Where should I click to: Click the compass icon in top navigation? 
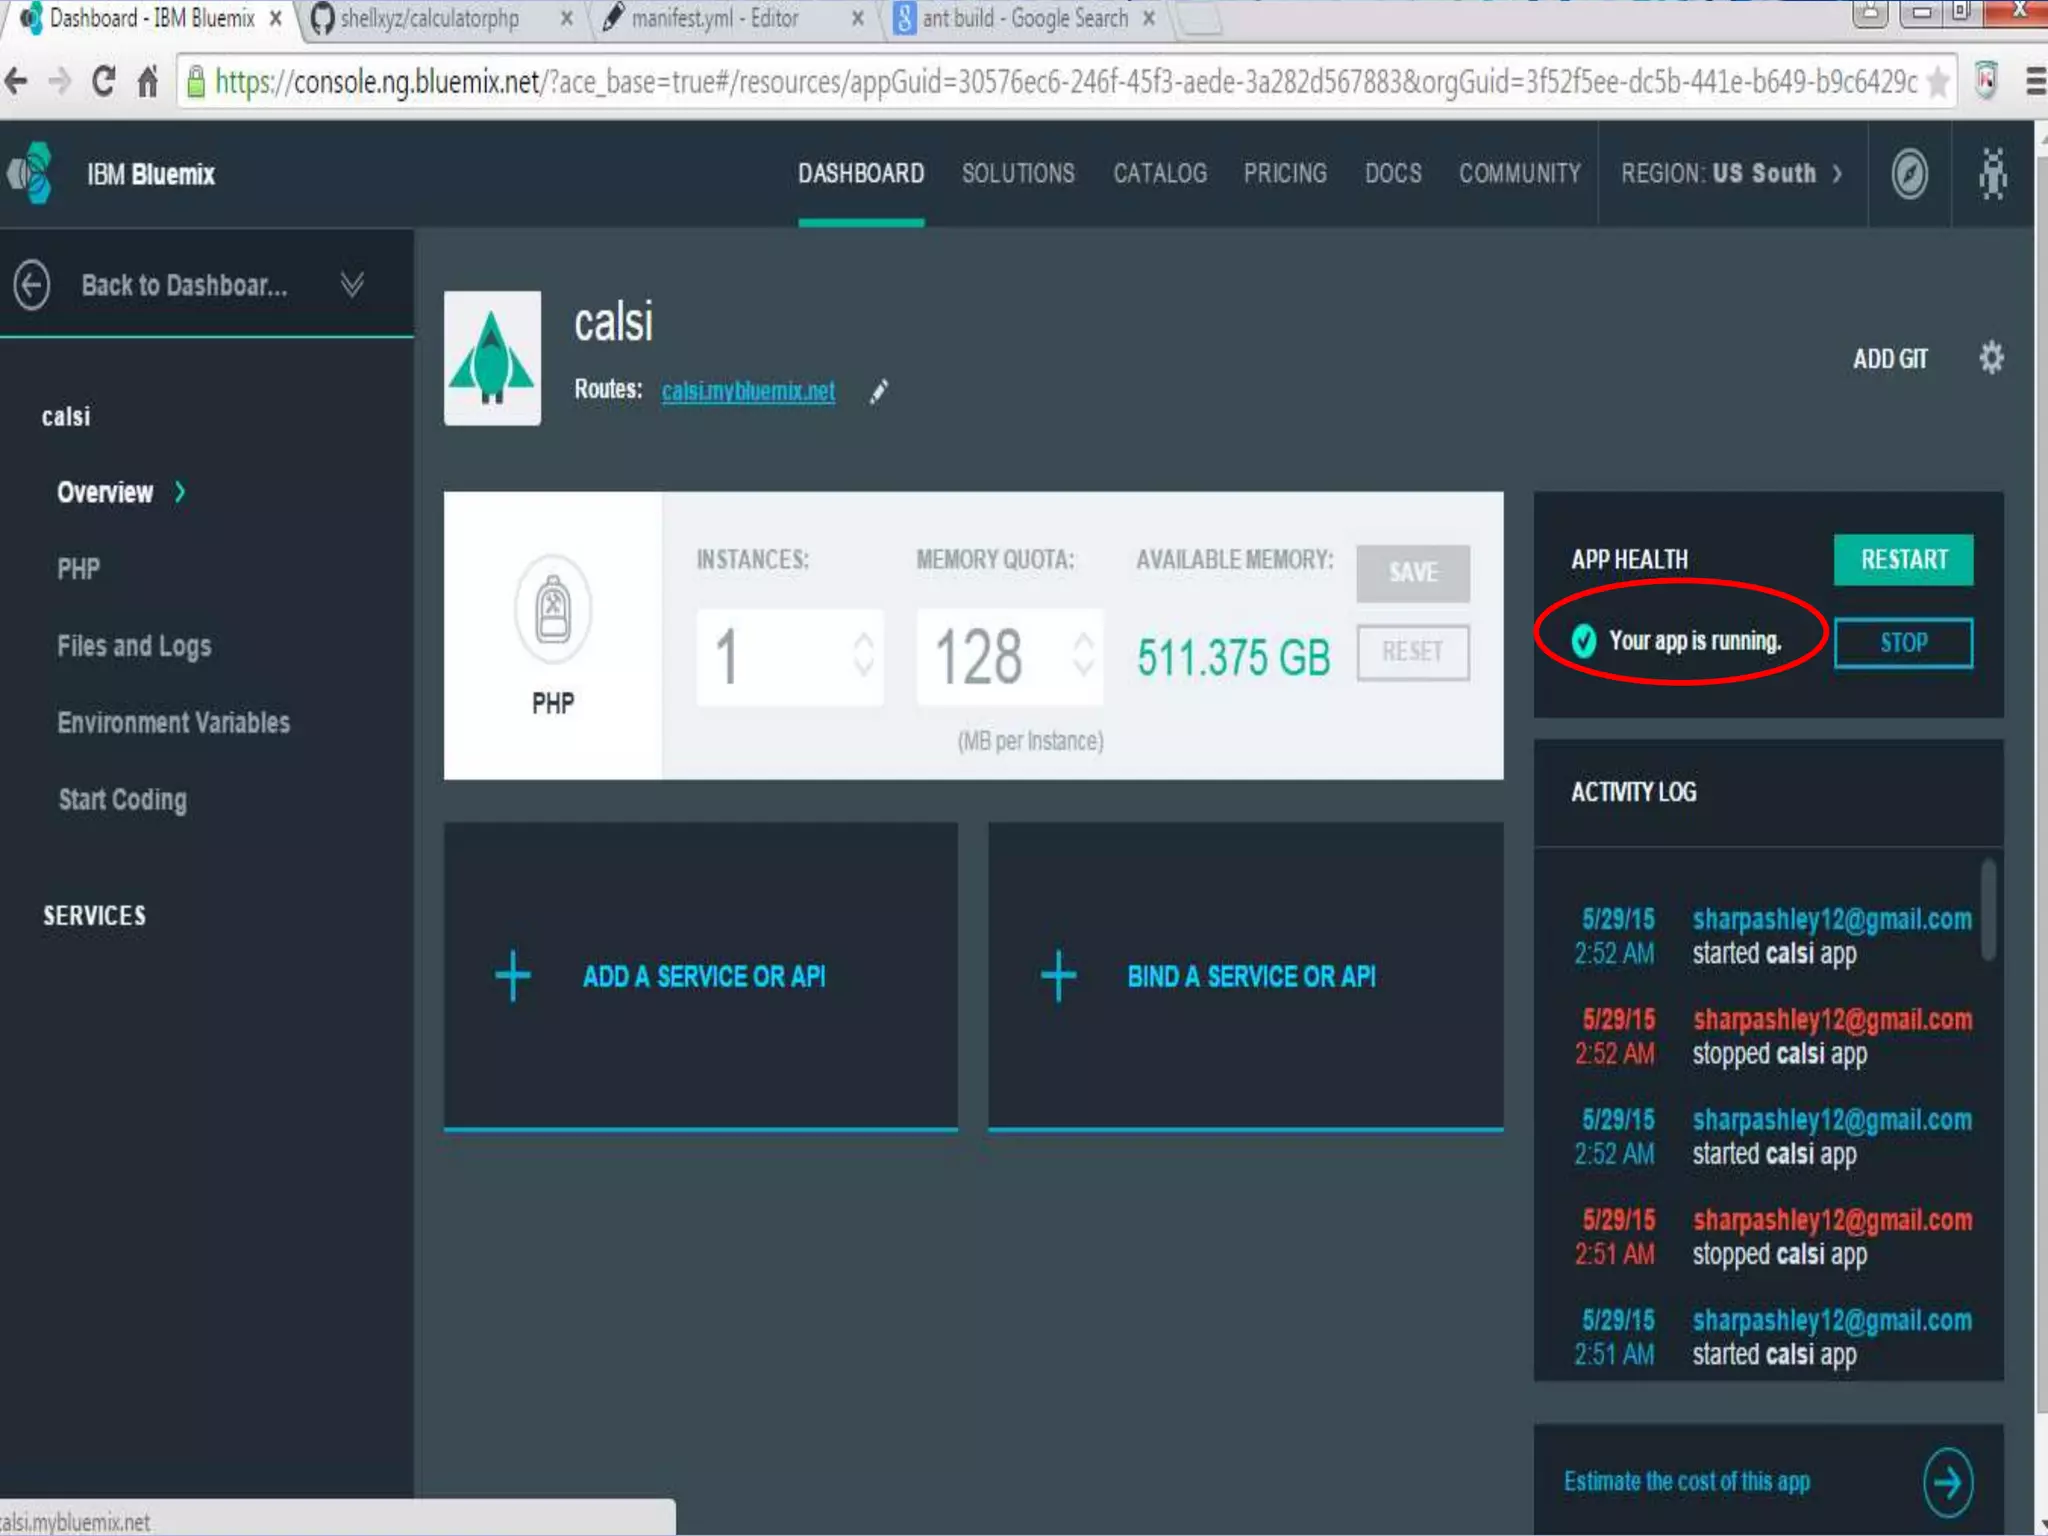pos(1909,174)
